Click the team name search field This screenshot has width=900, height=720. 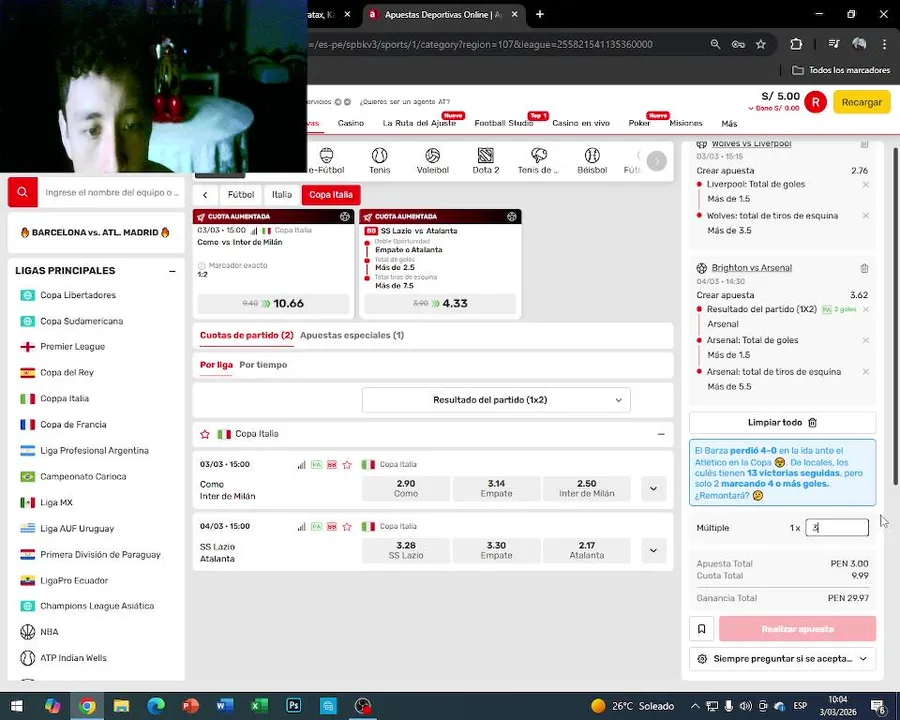tap(111, 192)
